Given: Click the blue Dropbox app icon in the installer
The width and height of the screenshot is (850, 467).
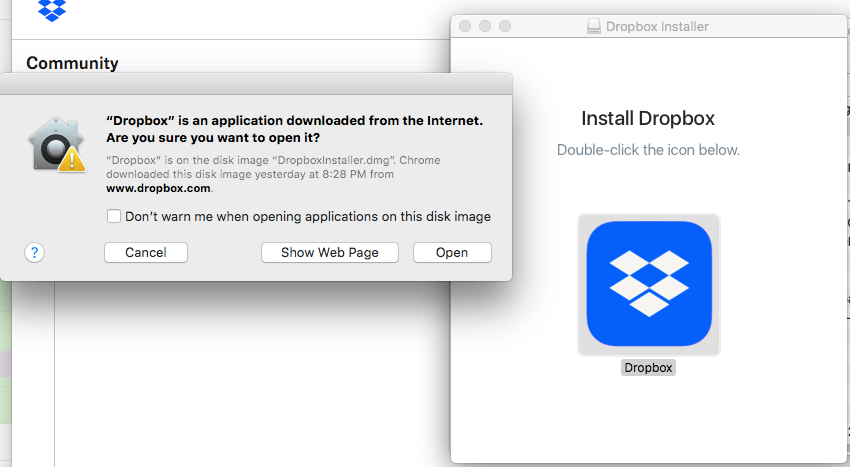Looking at the screenshot, I should tap(648, 284).
